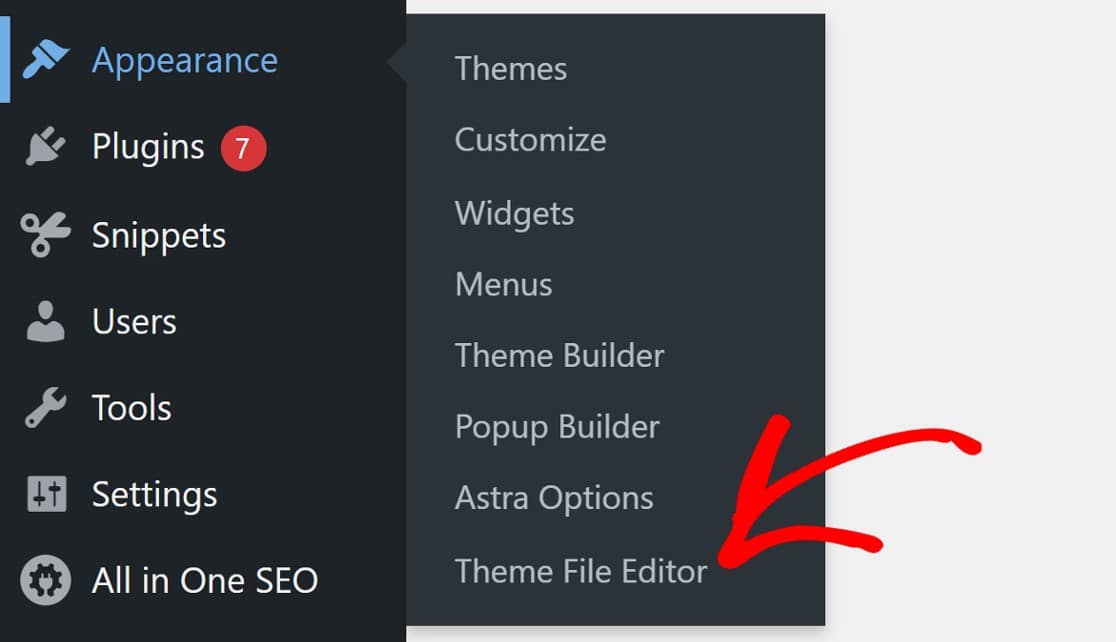
Task: Click the All in One SEO gear icon
Action: pyautogui.click(x=46, y=580)
